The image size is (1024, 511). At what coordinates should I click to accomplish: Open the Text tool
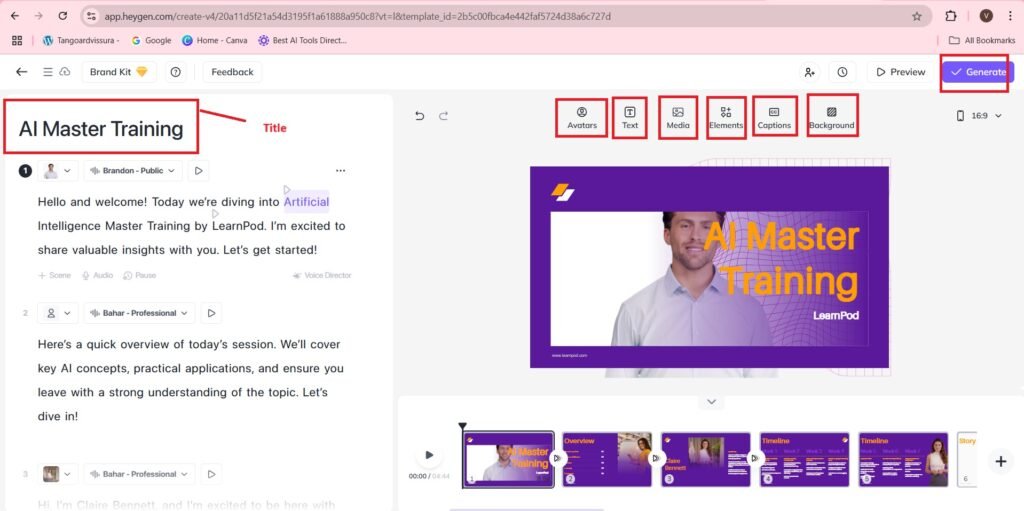tap(630, 118)
